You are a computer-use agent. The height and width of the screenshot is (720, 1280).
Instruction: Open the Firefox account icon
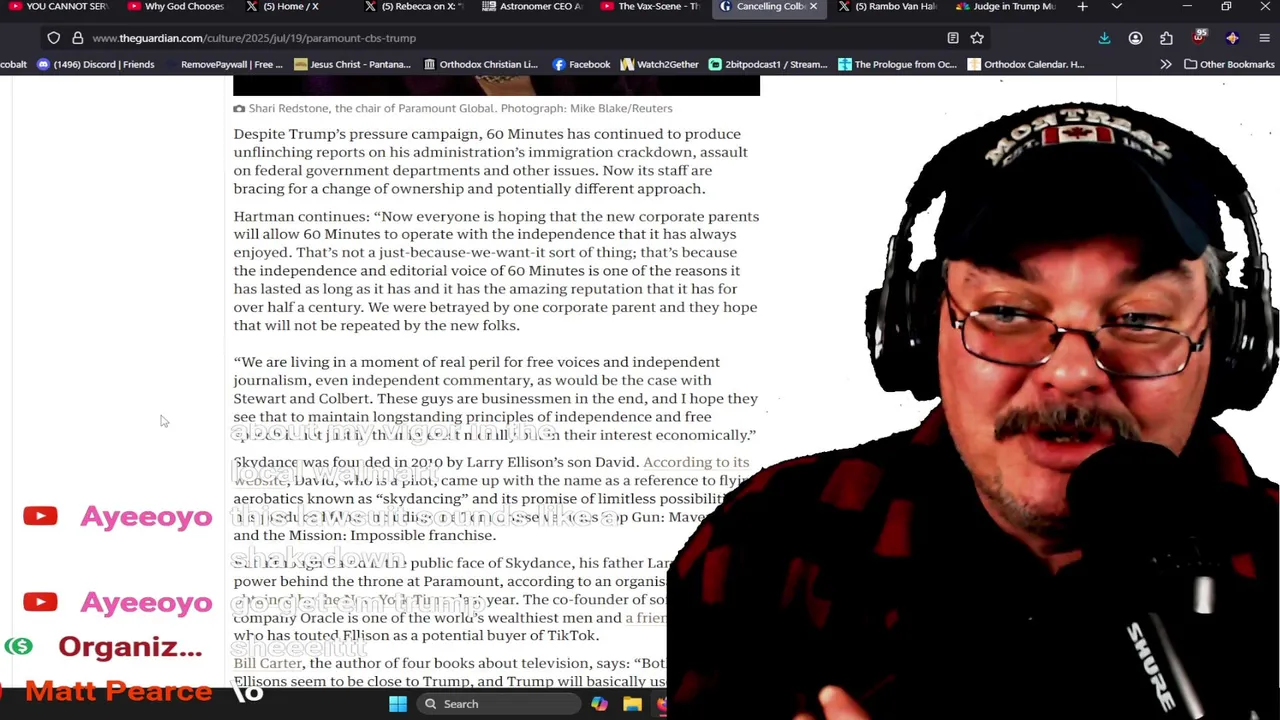click(x=1135, y=38)
